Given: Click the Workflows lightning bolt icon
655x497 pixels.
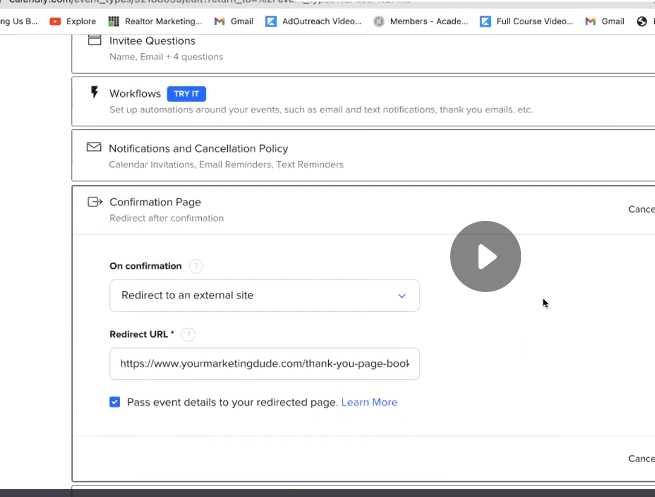Looking at the screenshot, I should pyautogui.click(x=95, y=93).
